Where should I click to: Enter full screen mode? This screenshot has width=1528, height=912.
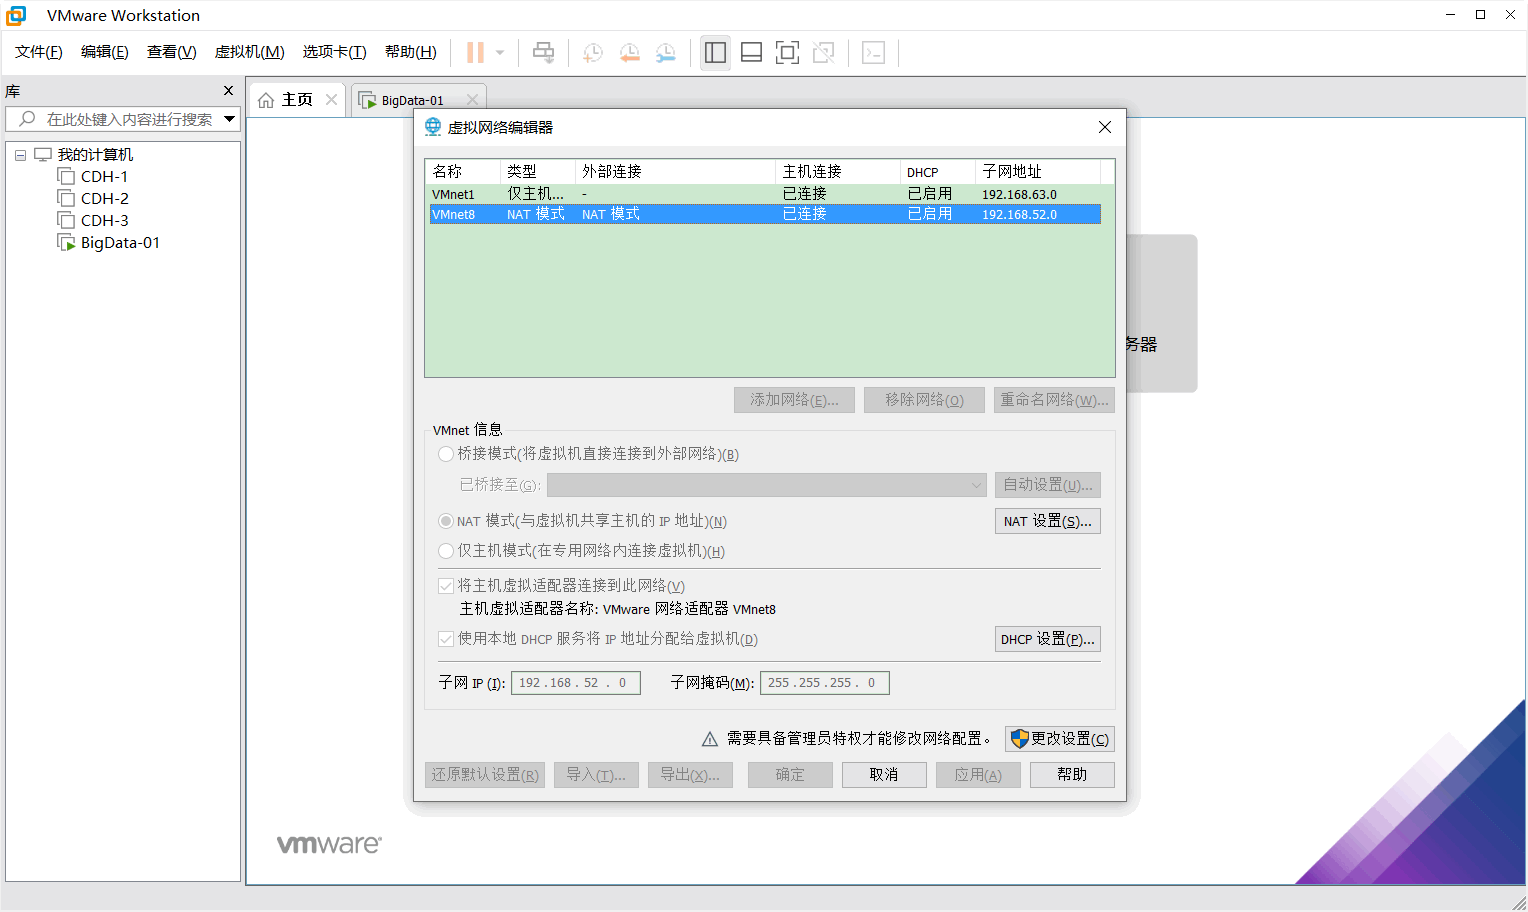point(787,52)
